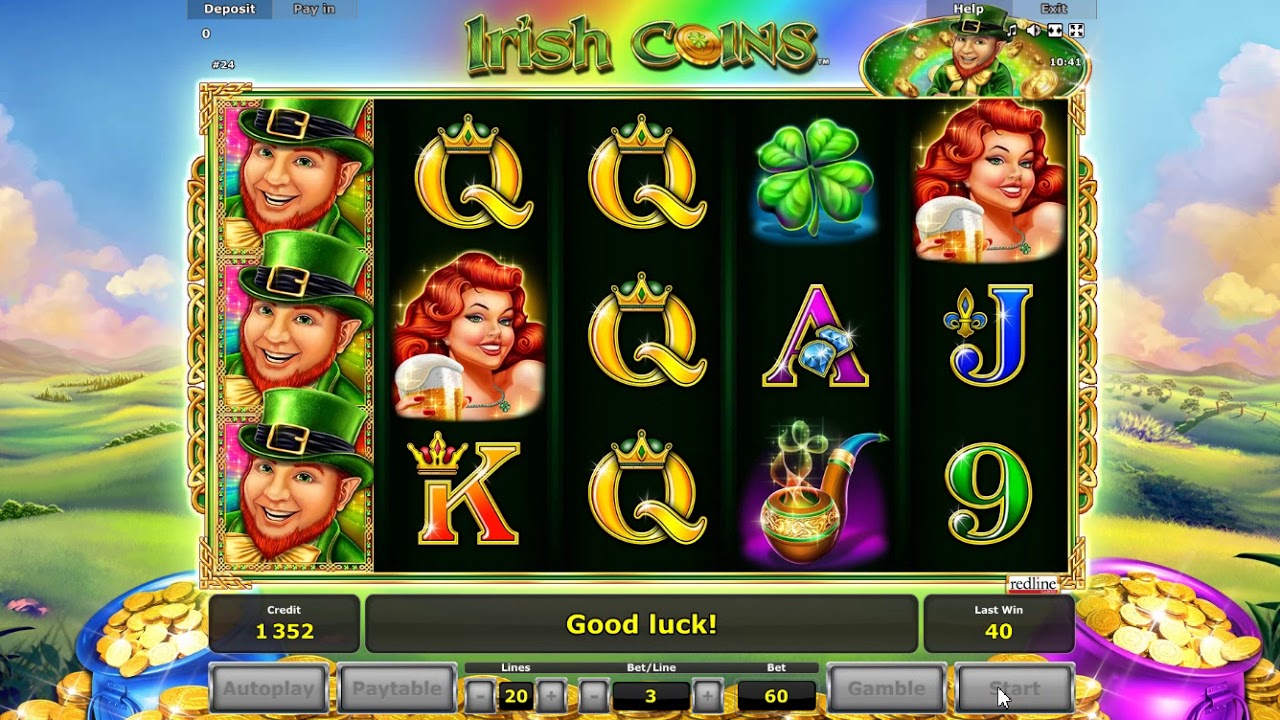This screenshot has width=1280, height=720.
Task: Click the Gamble button
Action: [887, 688]
